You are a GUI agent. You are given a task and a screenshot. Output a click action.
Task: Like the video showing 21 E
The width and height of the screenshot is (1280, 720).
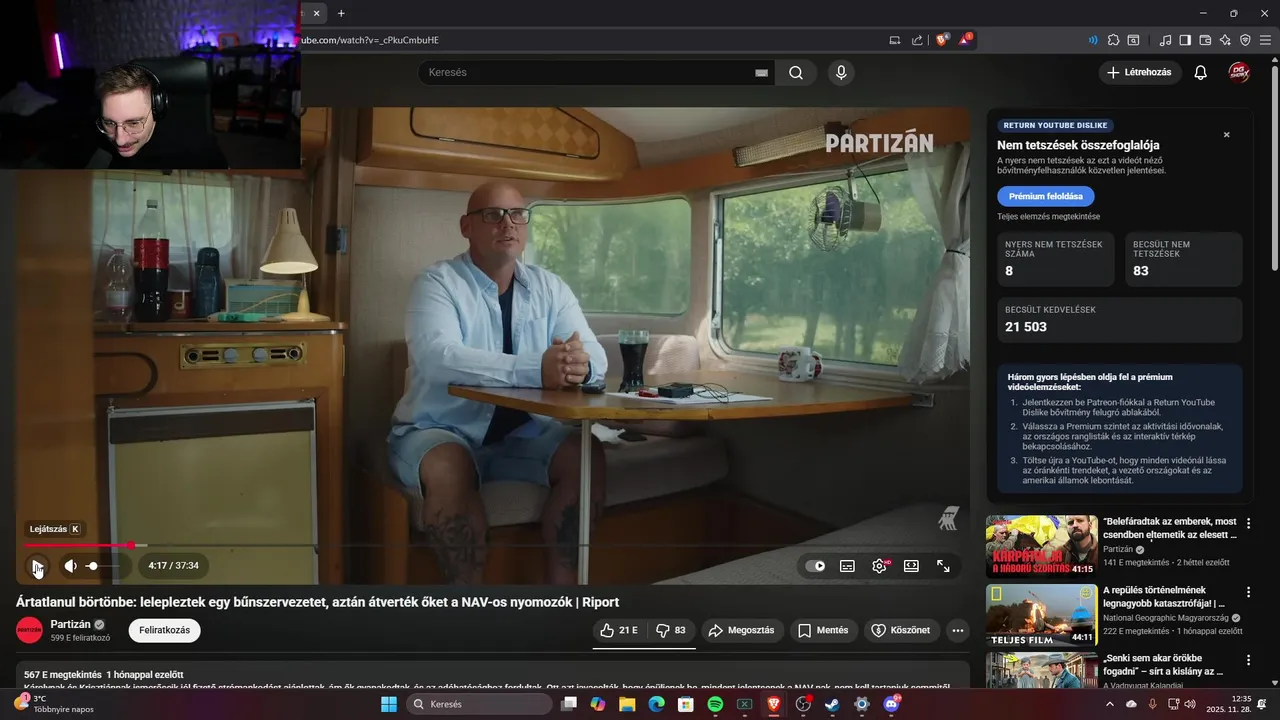tap(619, 630)
